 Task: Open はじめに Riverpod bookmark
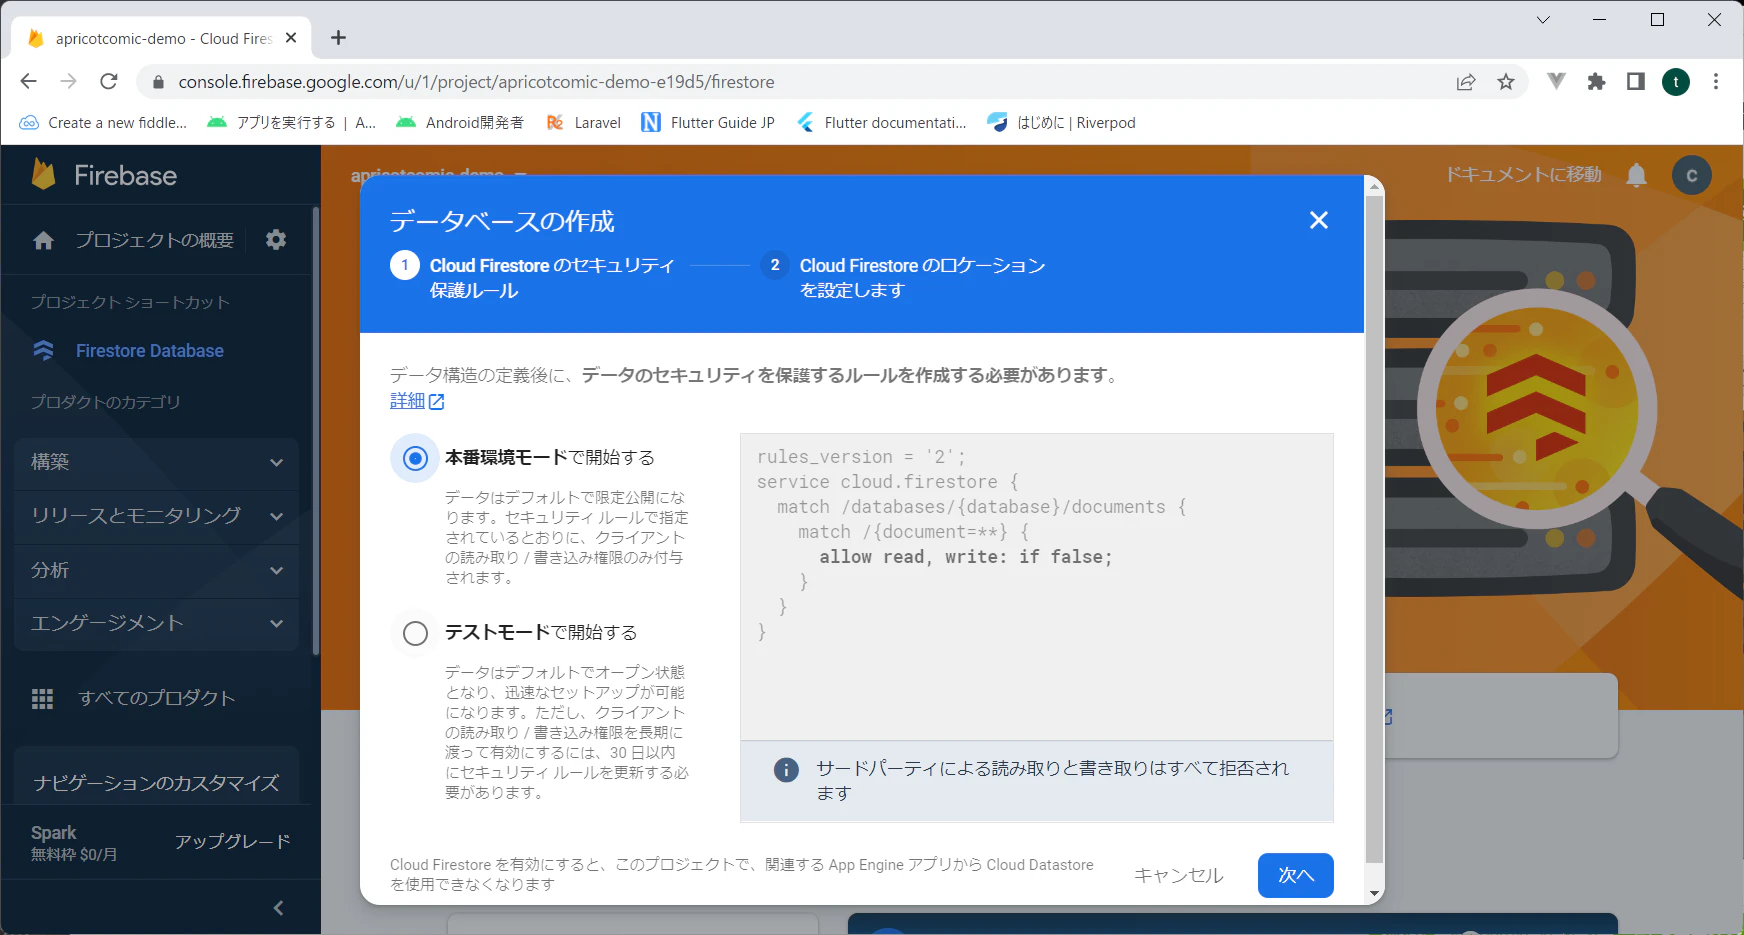[1061, 123]
